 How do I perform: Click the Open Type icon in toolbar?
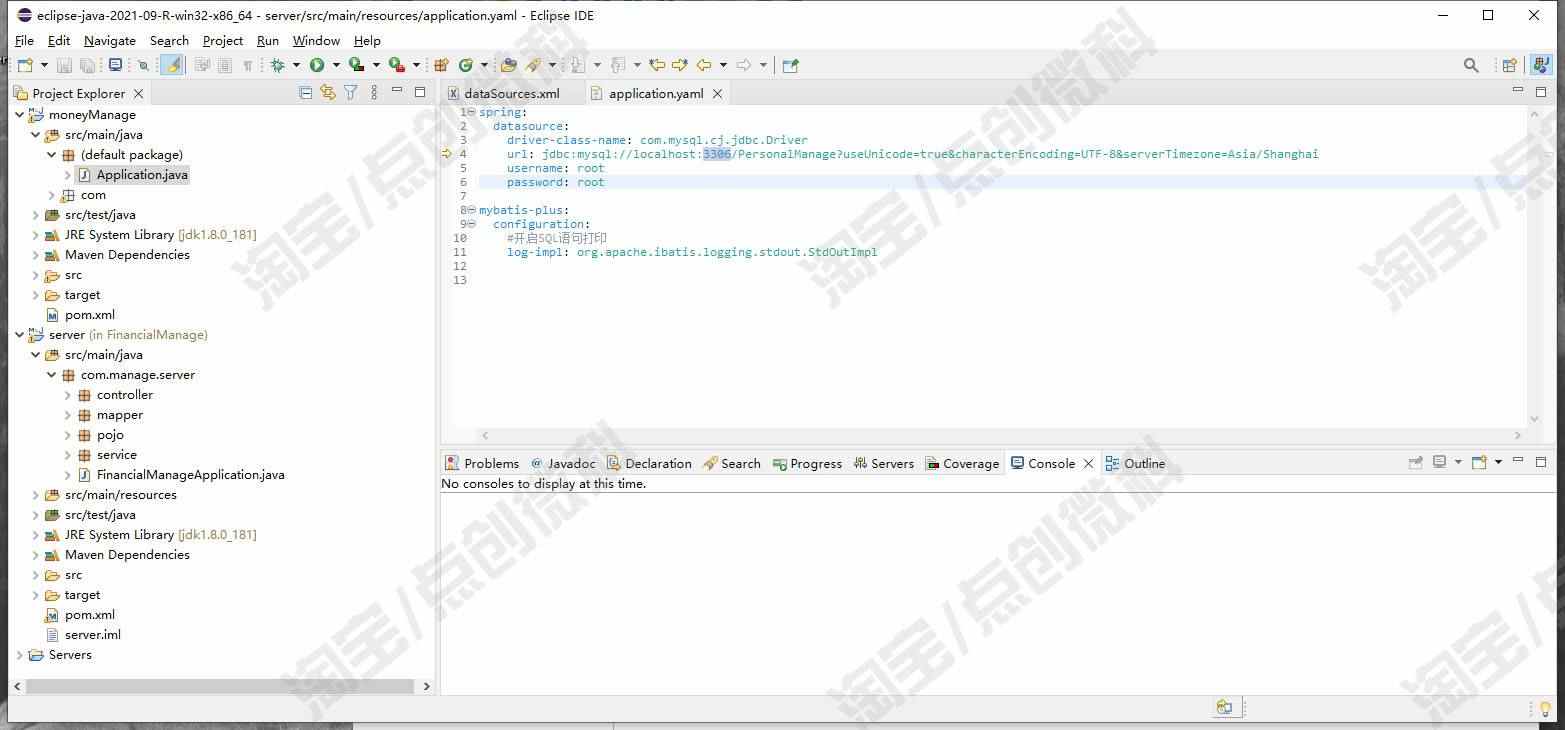click(509, 65)
